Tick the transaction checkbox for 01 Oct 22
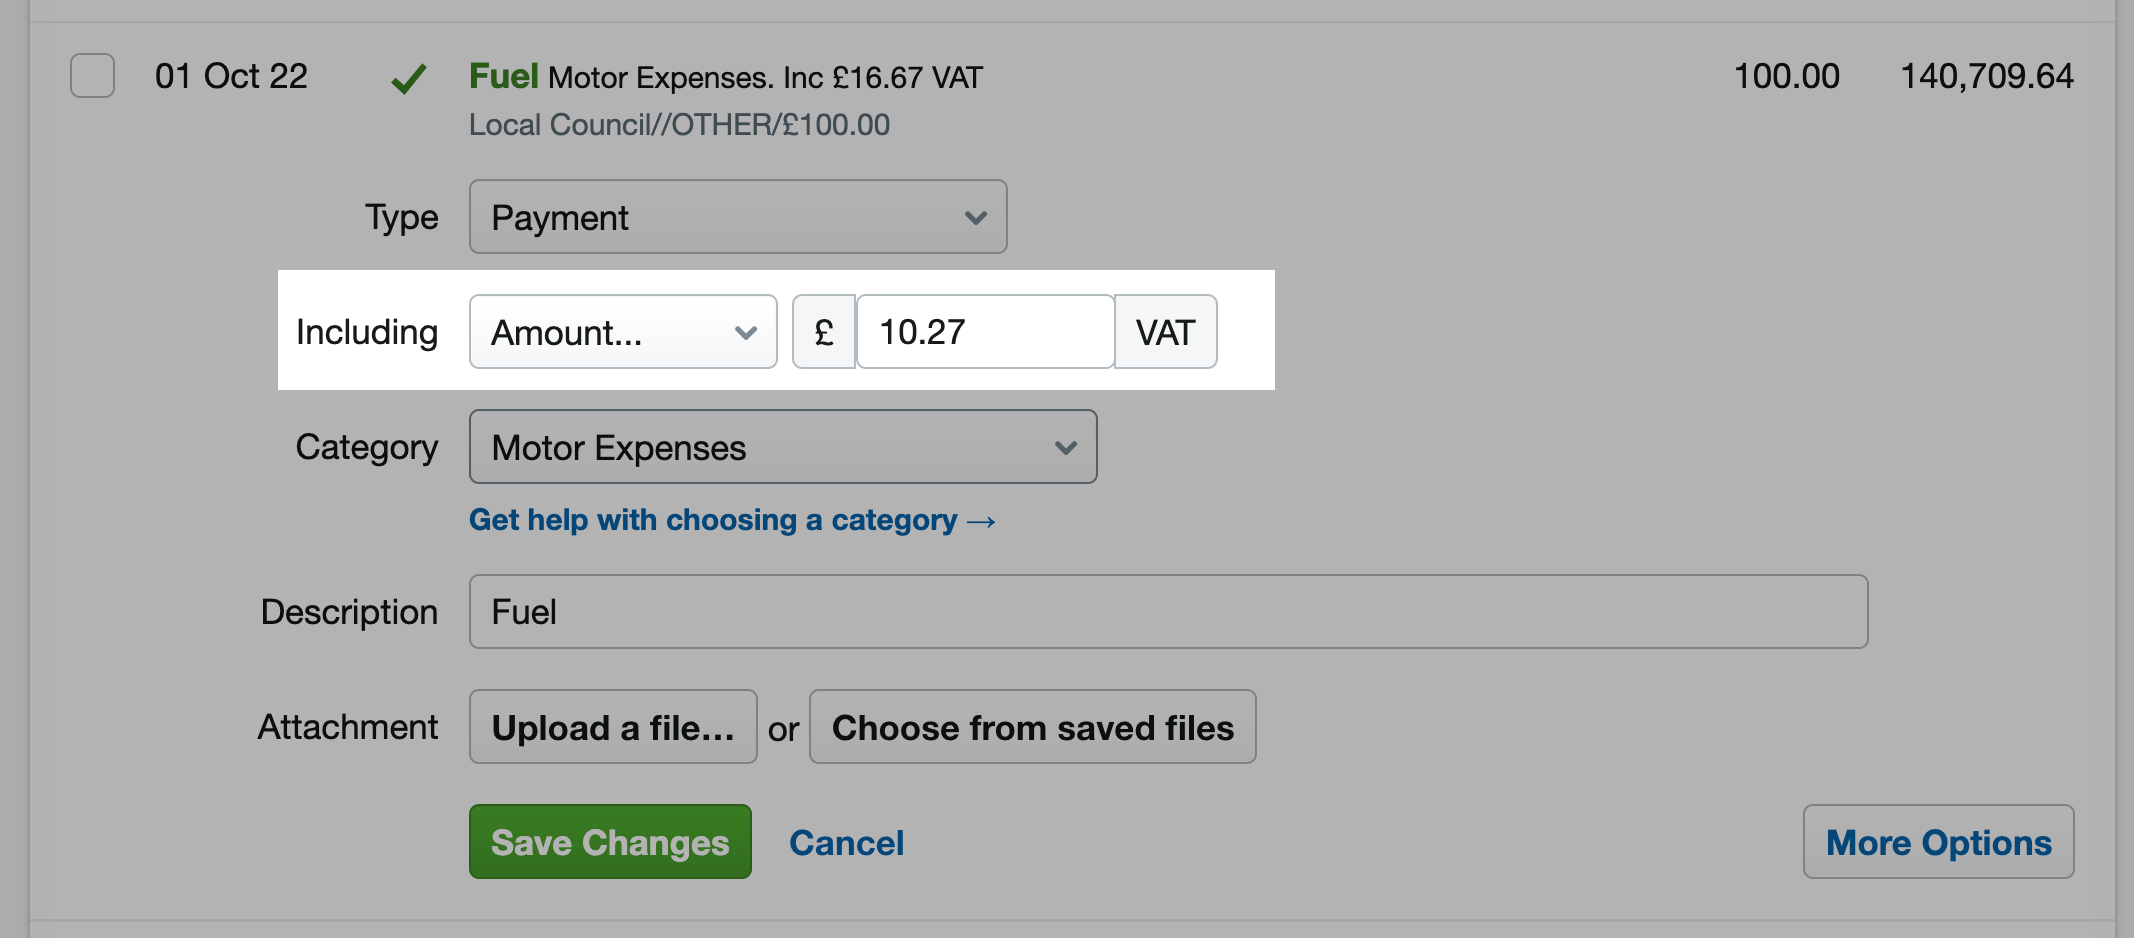The width and height of the screenshot is (2134, 938). click(91, 76)
